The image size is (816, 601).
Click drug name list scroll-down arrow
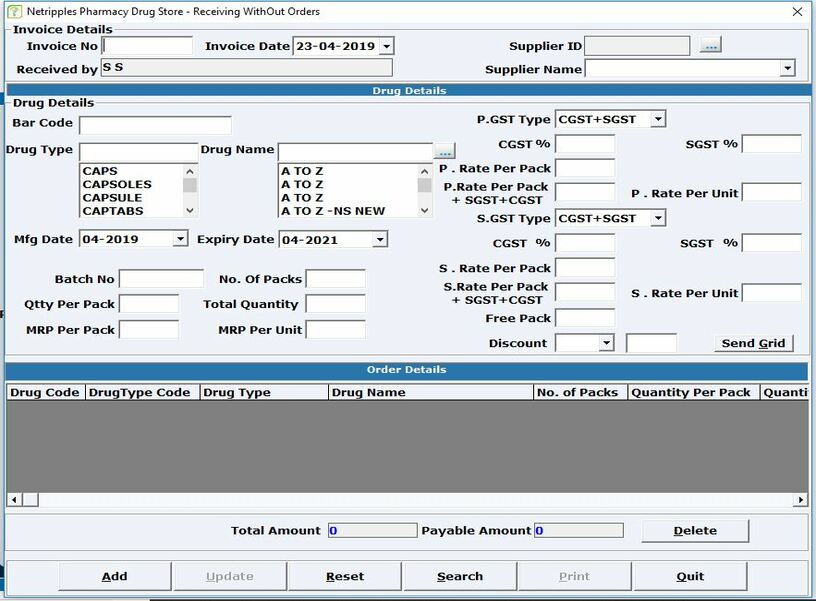click(x=425, y=211)
